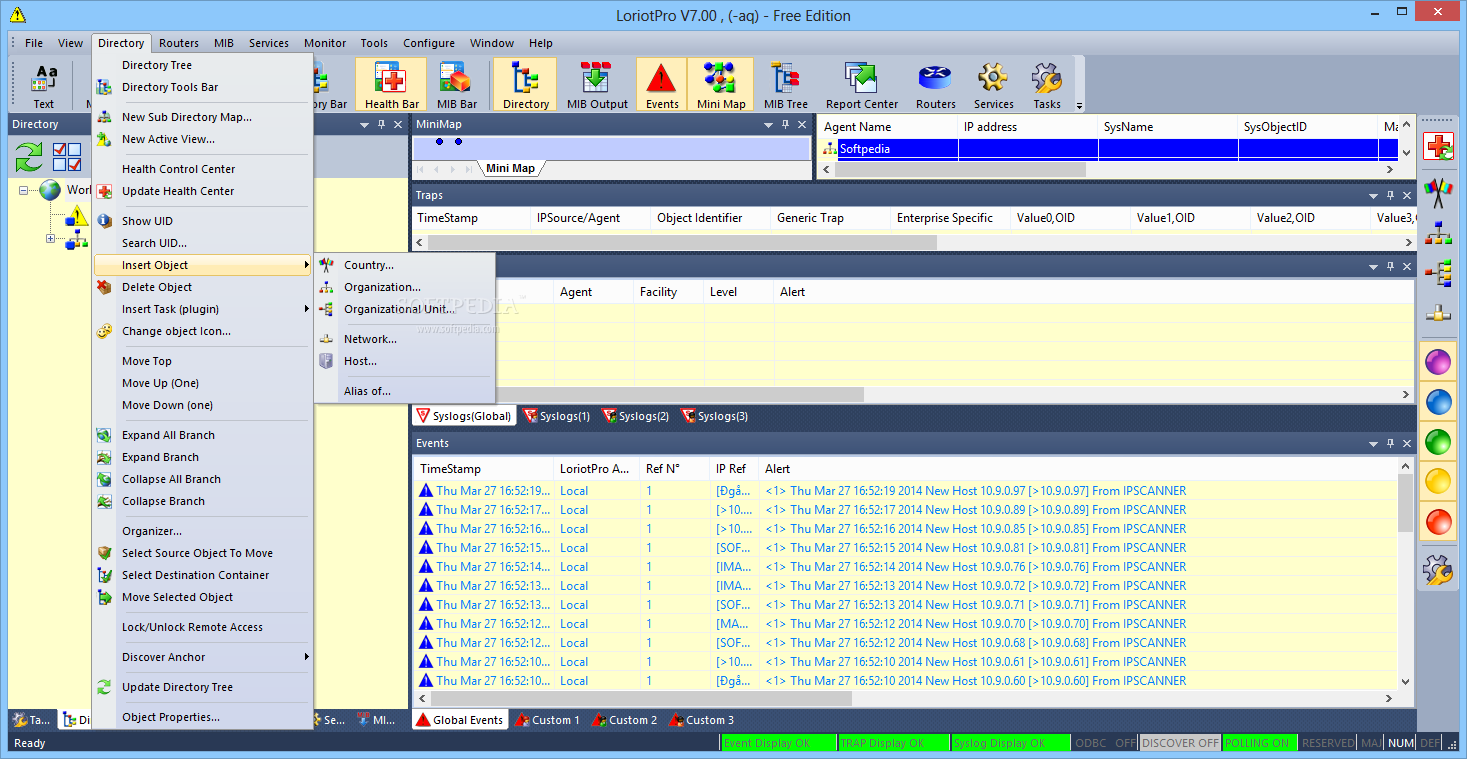Click the red cross health icon on the right sidebar
The width and height of the screenshot is (1467, 759).
click(1439, 147)
